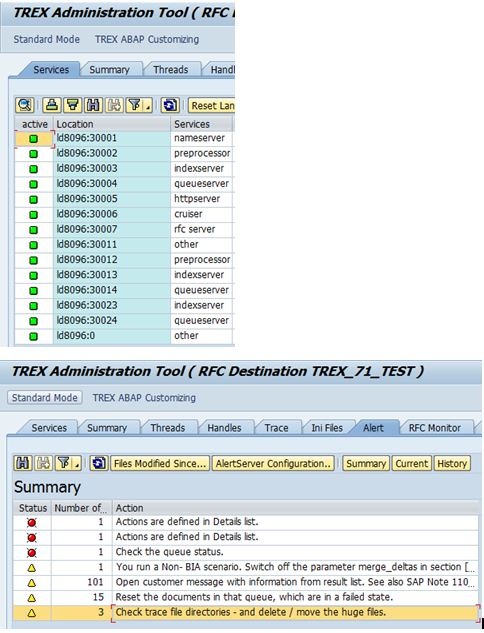This screenshot has height=633, width=484.
Task: Open the filter dropdown arrow in the Alert toolbar
Action: (77, 464)
